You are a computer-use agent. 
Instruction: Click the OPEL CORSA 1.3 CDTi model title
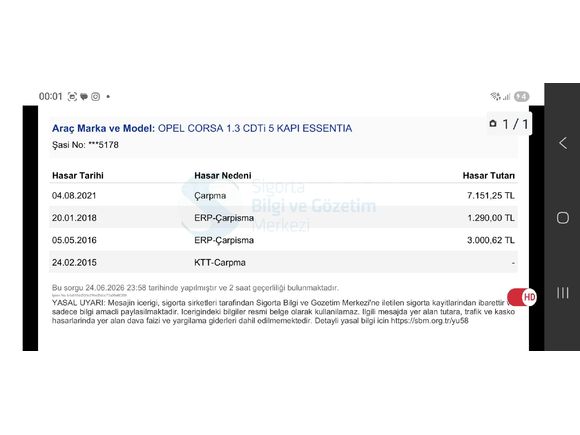point(255,128)
